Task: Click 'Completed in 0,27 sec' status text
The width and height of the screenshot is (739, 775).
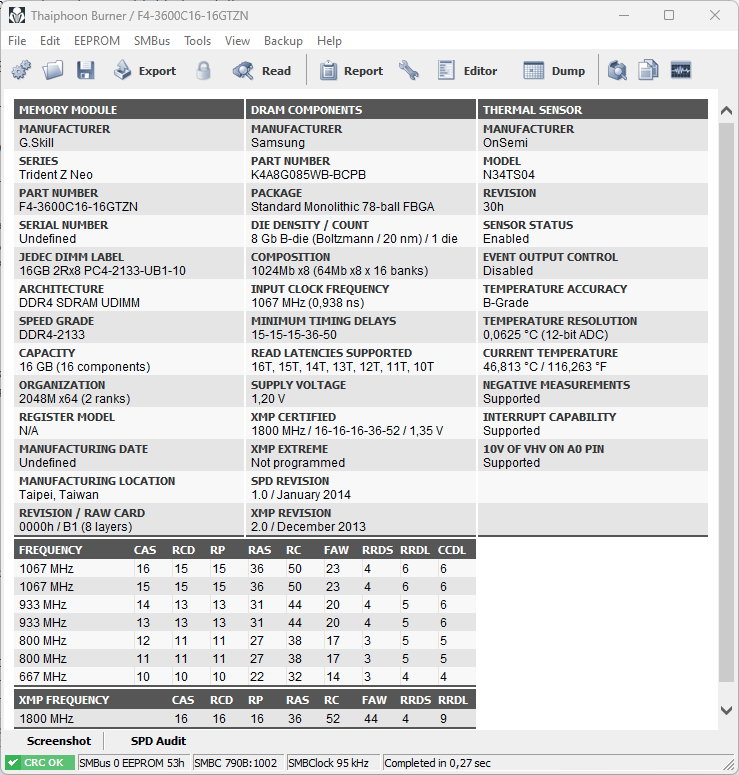Action: (437, 763)
